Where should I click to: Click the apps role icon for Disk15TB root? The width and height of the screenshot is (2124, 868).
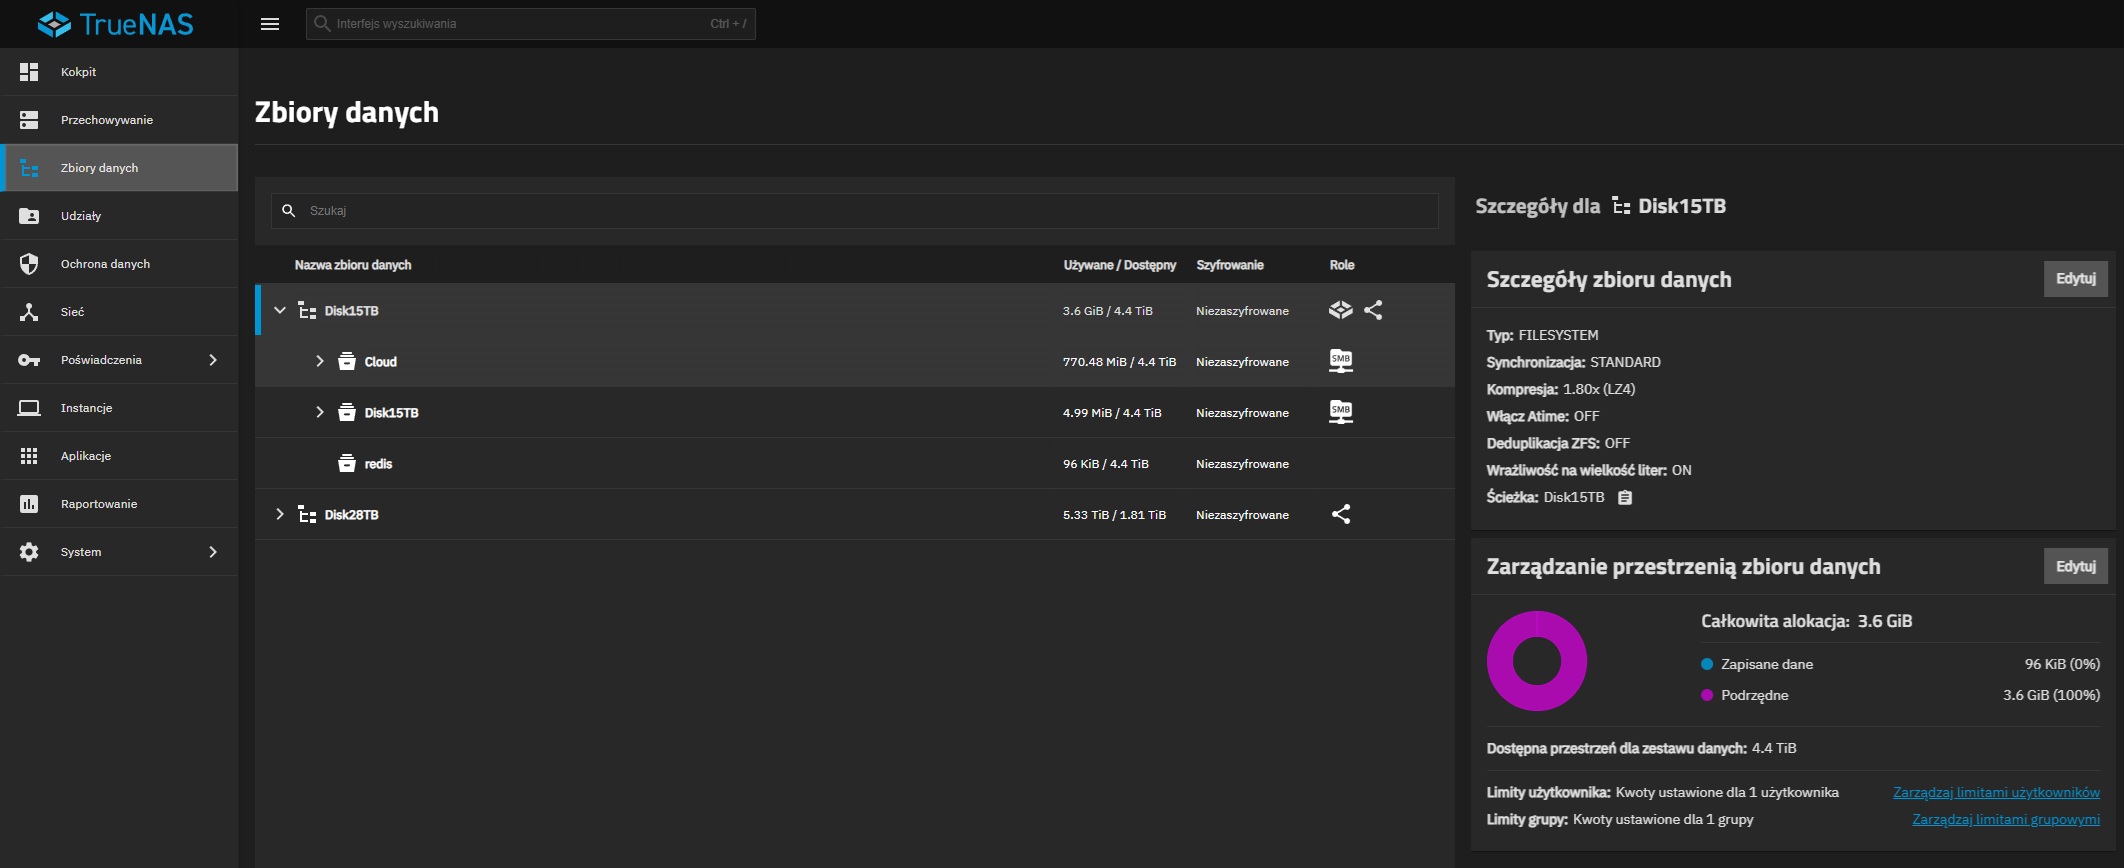coord(1341,310)
